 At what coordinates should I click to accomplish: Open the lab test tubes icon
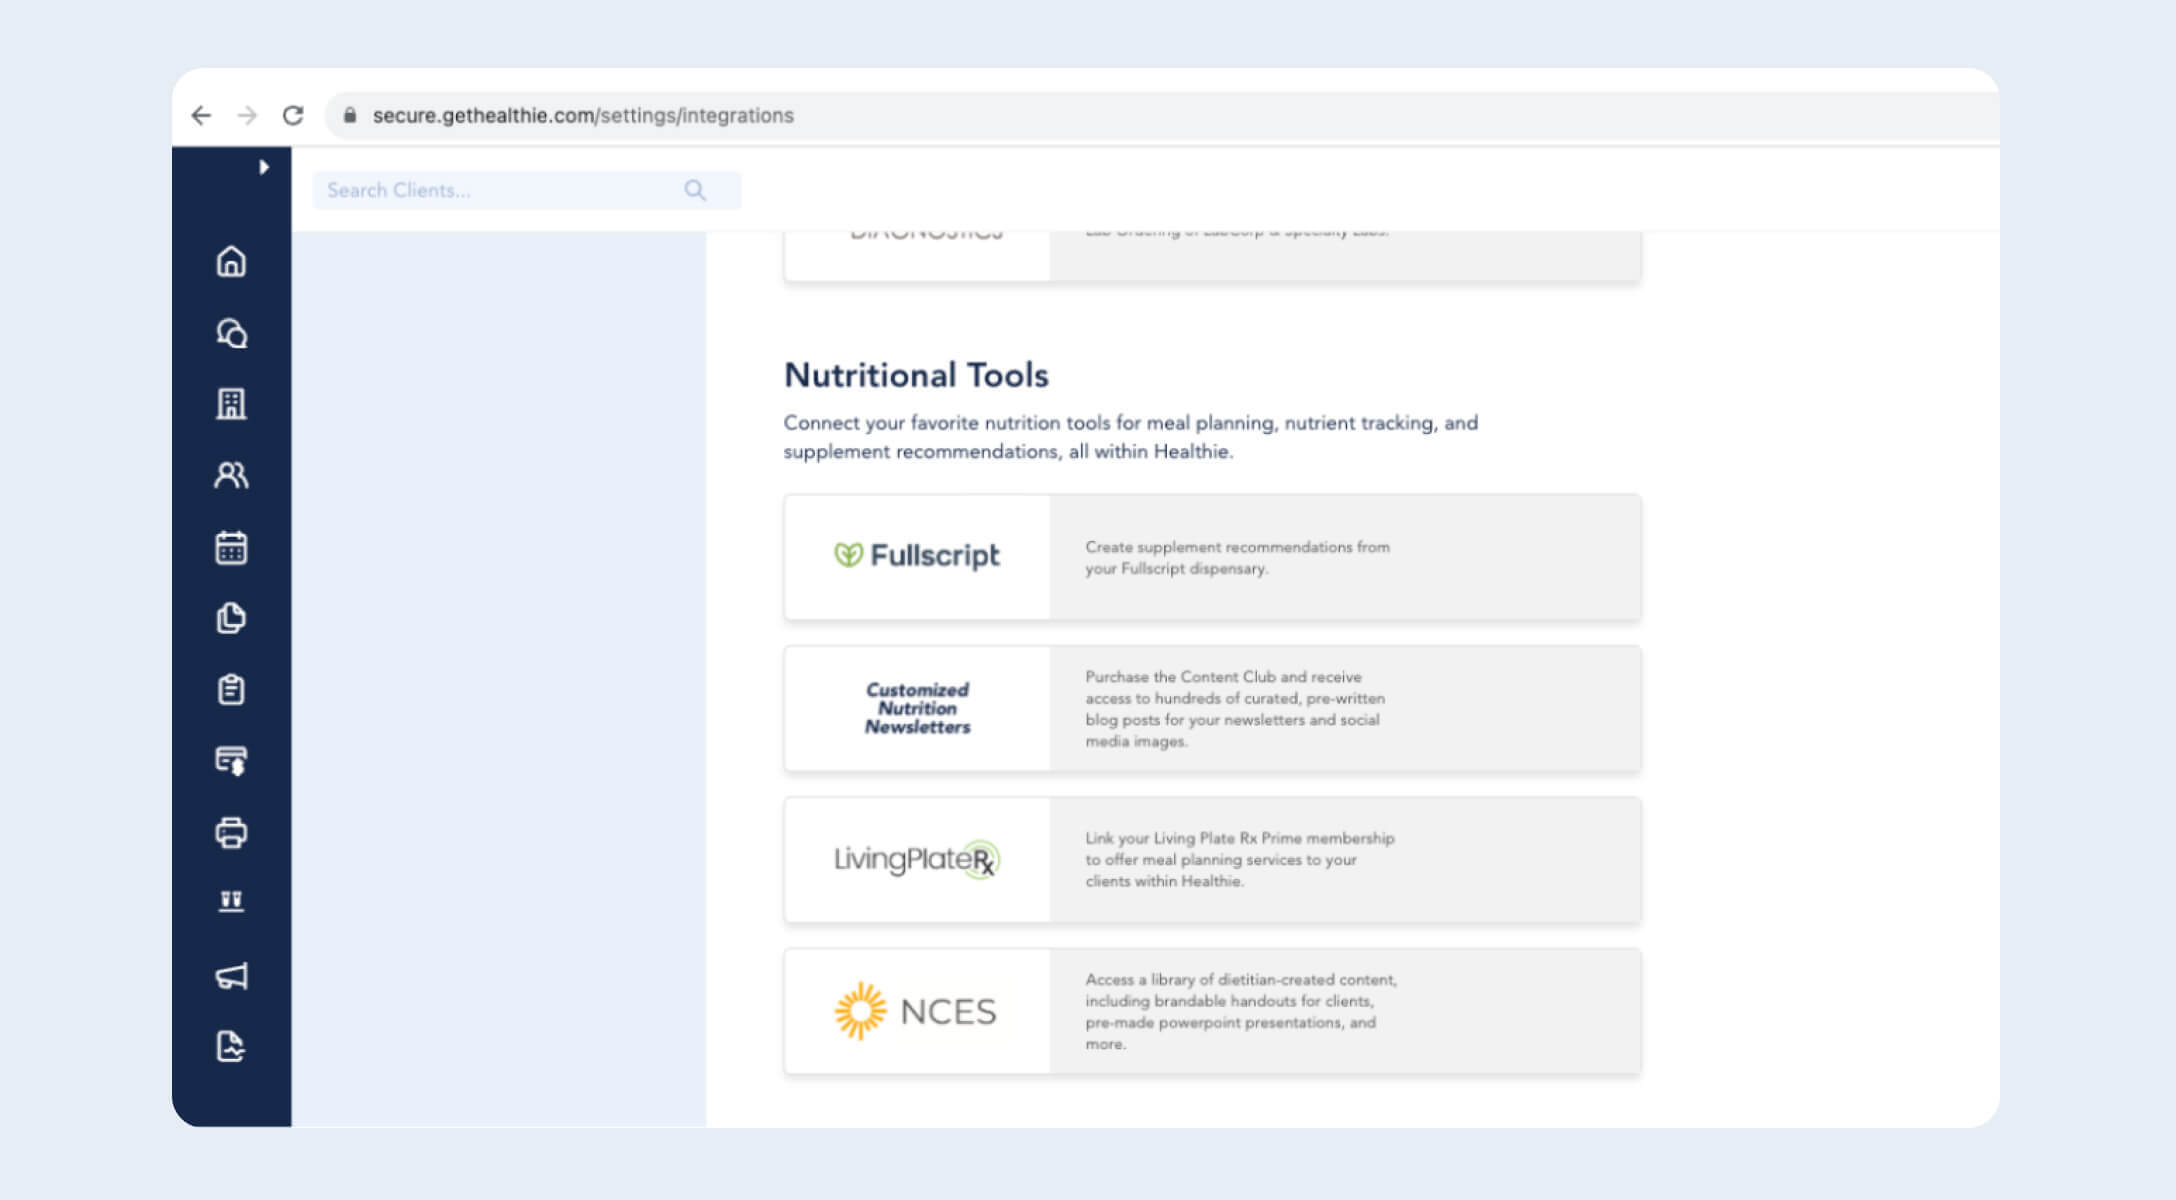coord(231,902)
